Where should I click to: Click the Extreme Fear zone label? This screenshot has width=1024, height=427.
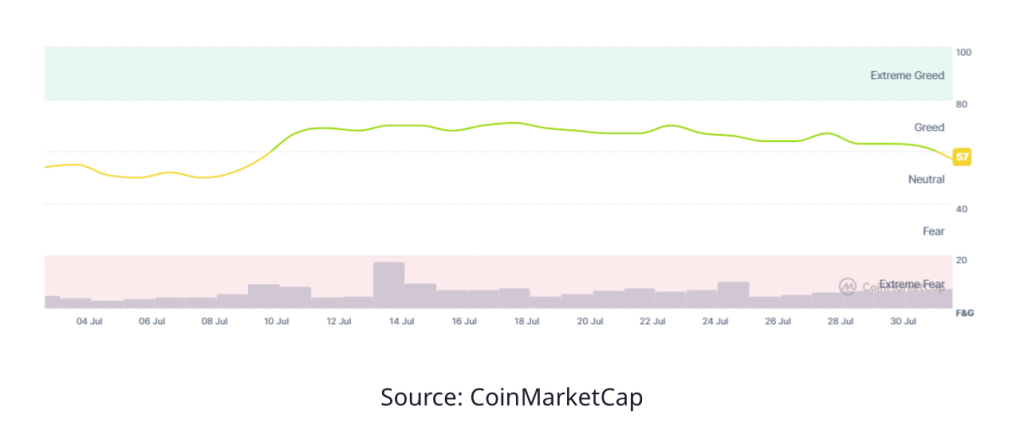pyautogui.click(x=912, y=285)
